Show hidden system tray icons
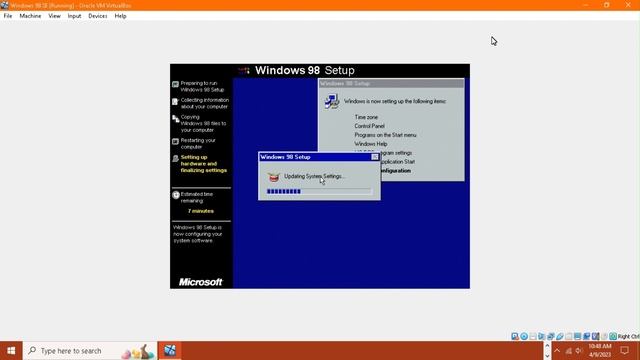This screenshot has height=360, width=640. tap(557, 351)
